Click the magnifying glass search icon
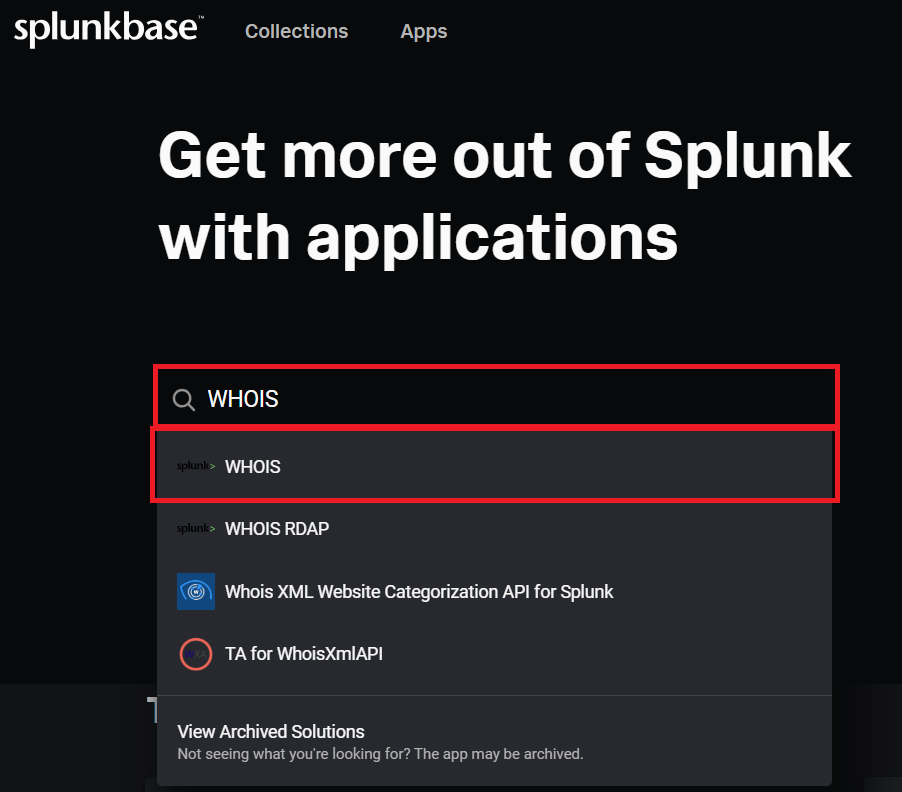Screen dimensions: 902x792 (184, 400)
